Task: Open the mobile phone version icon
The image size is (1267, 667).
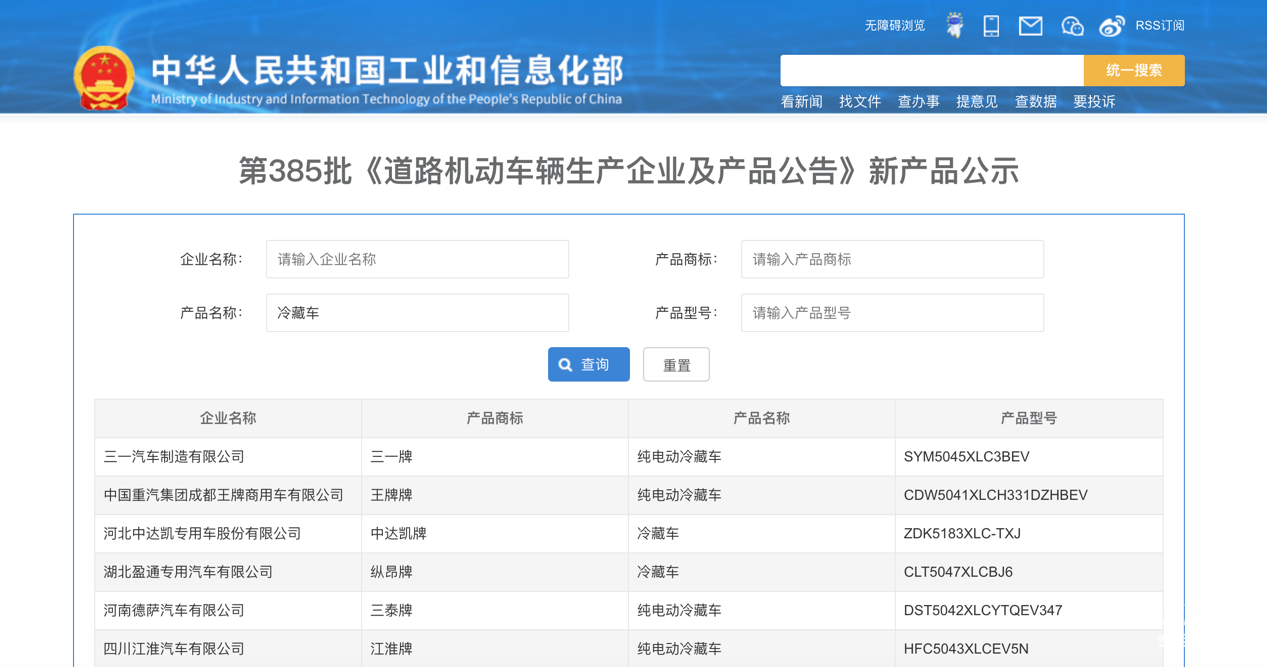Action: (x=991, y=26)
